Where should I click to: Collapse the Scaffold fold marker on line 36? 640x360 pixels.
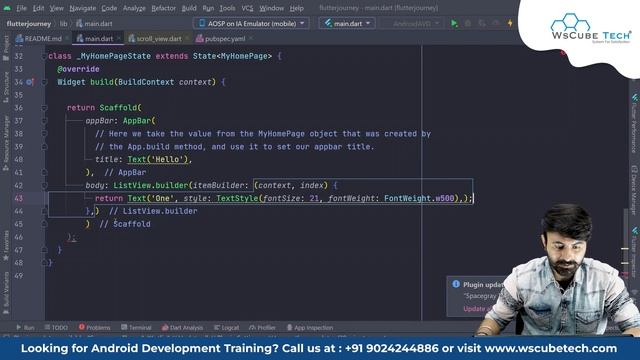pyautogui.click(x=44, y=108)
